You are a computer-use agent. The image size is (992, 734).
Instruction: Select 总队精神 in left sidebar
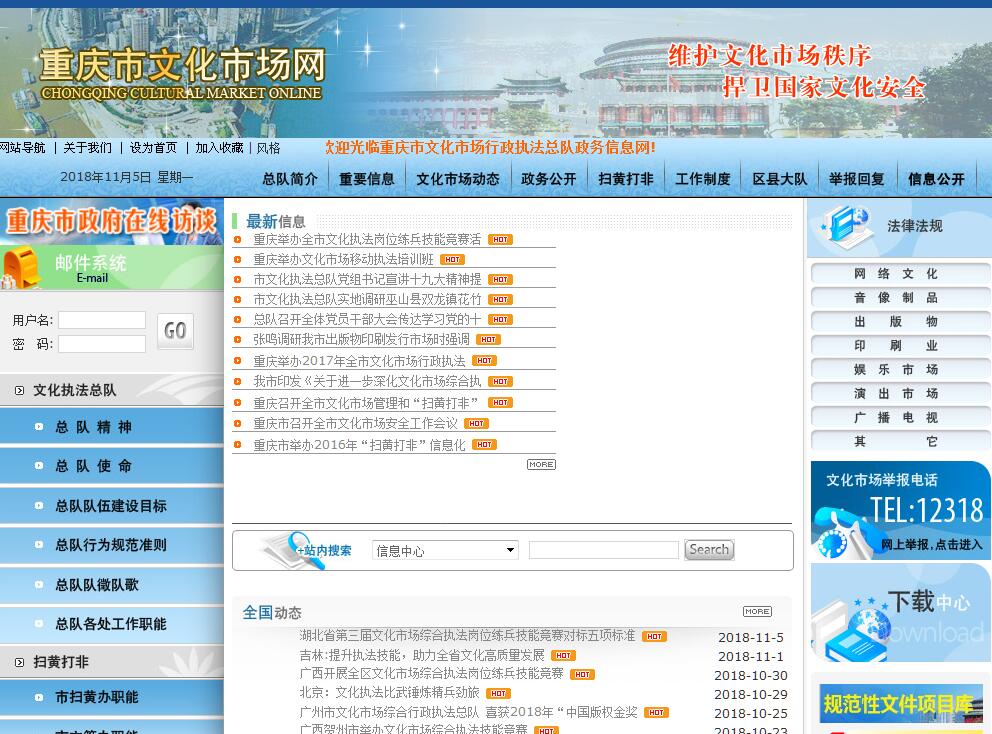click(x=94, y=427)
